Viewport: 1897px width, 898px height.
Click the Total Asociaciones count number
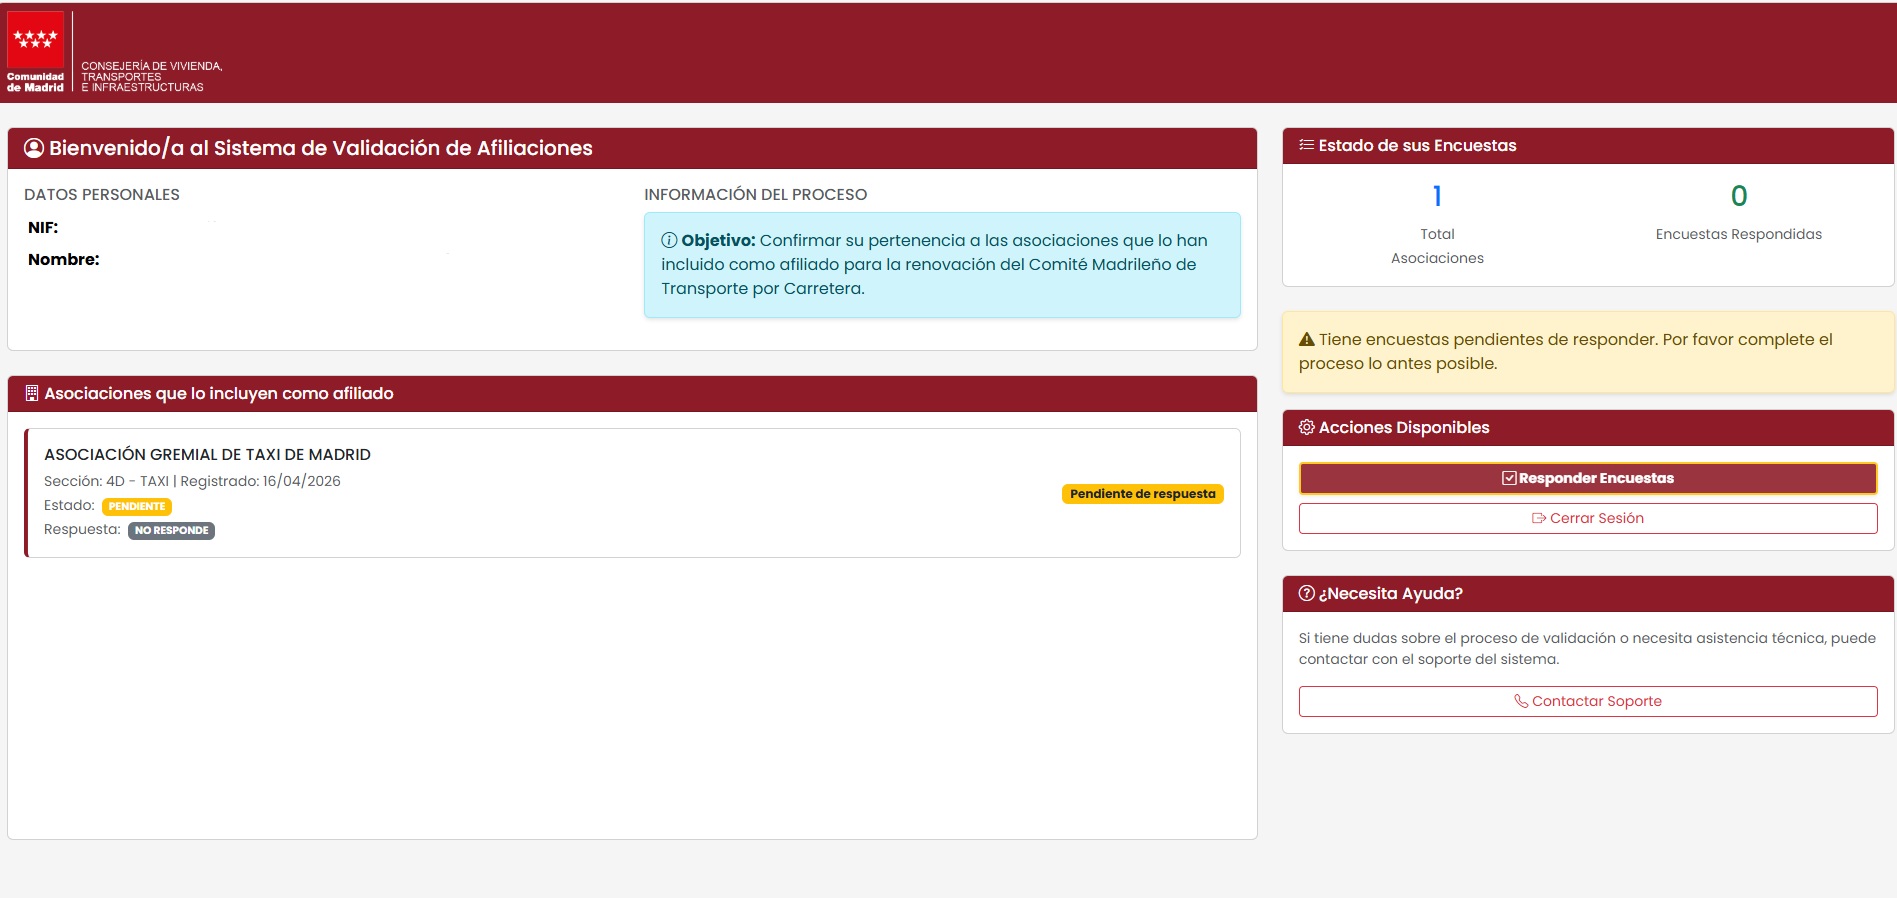[x=1437, y=196]
